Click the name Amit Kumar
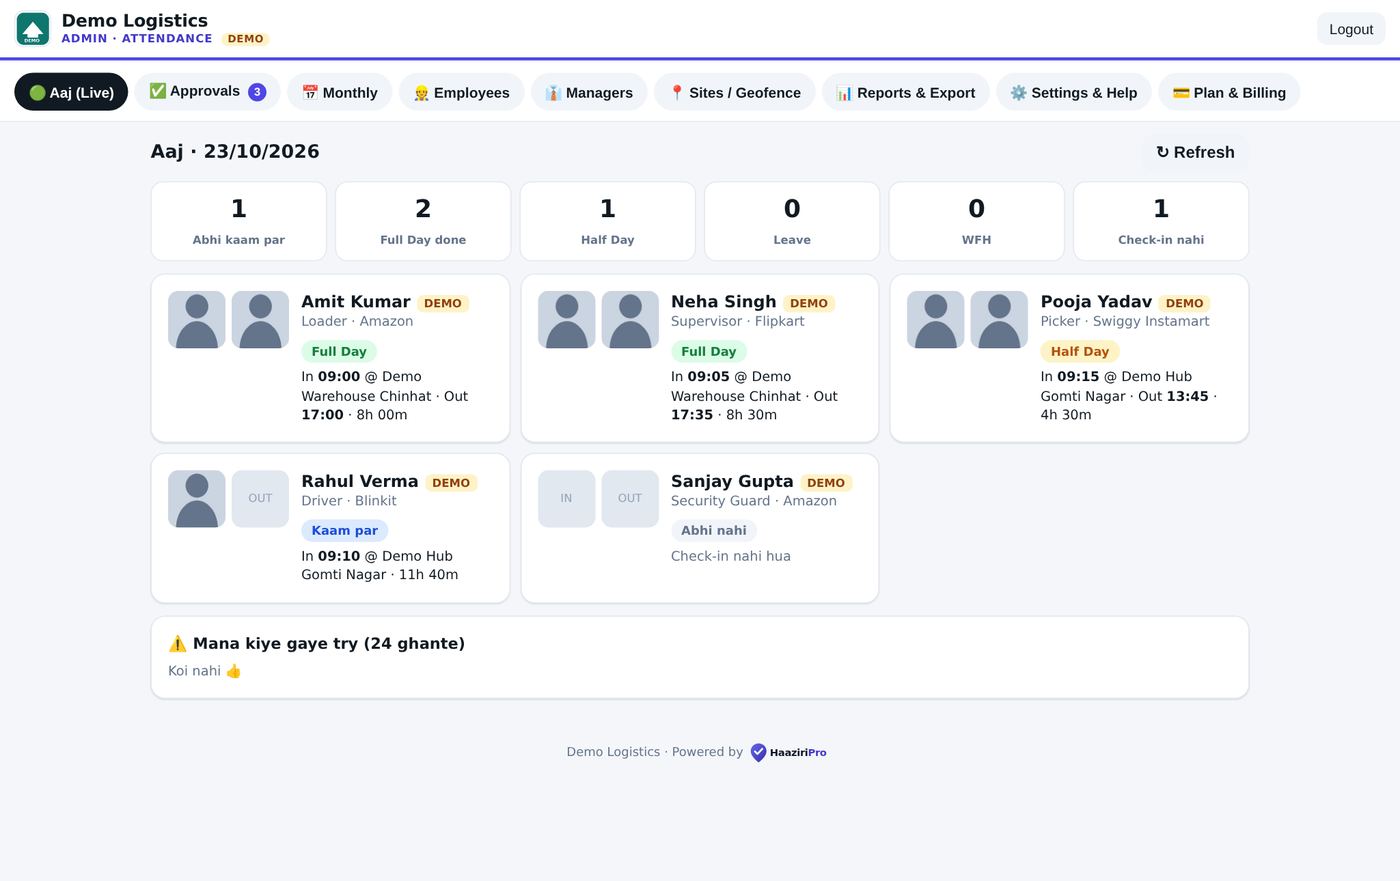The height and width of the screenshot is (881, 1400). click(356, 302)
